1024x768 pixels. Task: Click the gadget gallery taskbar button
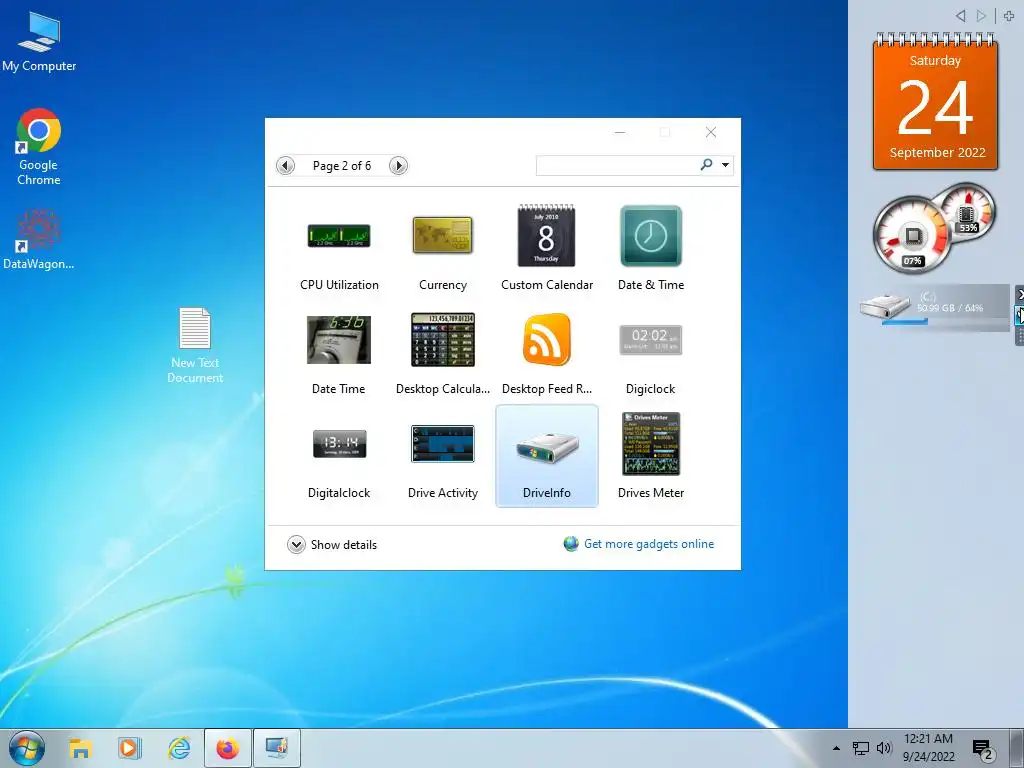tap(277, 748)
